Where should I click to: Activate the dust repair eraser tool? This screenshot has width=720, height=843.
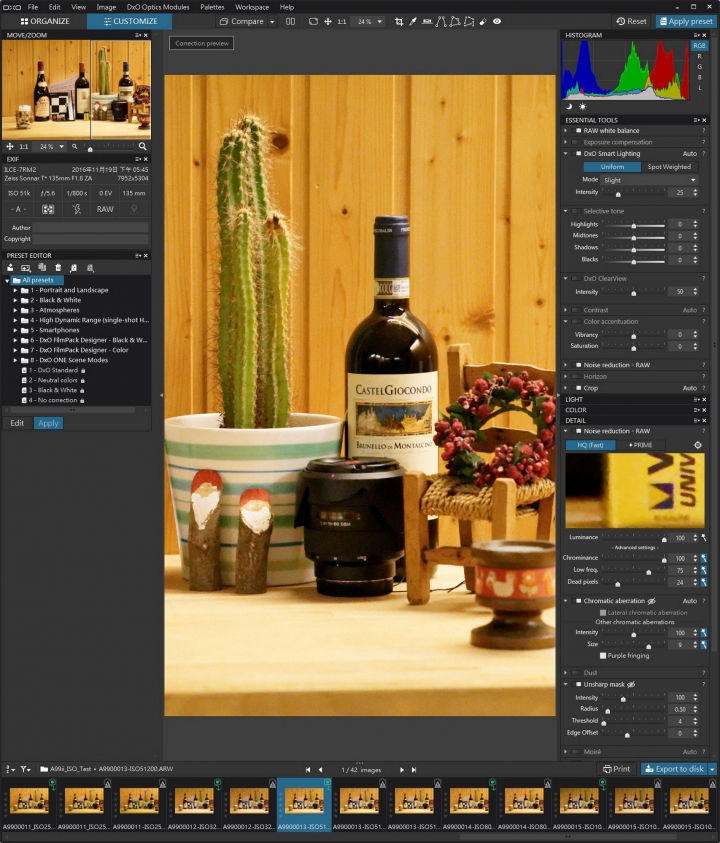coord(483,22)
